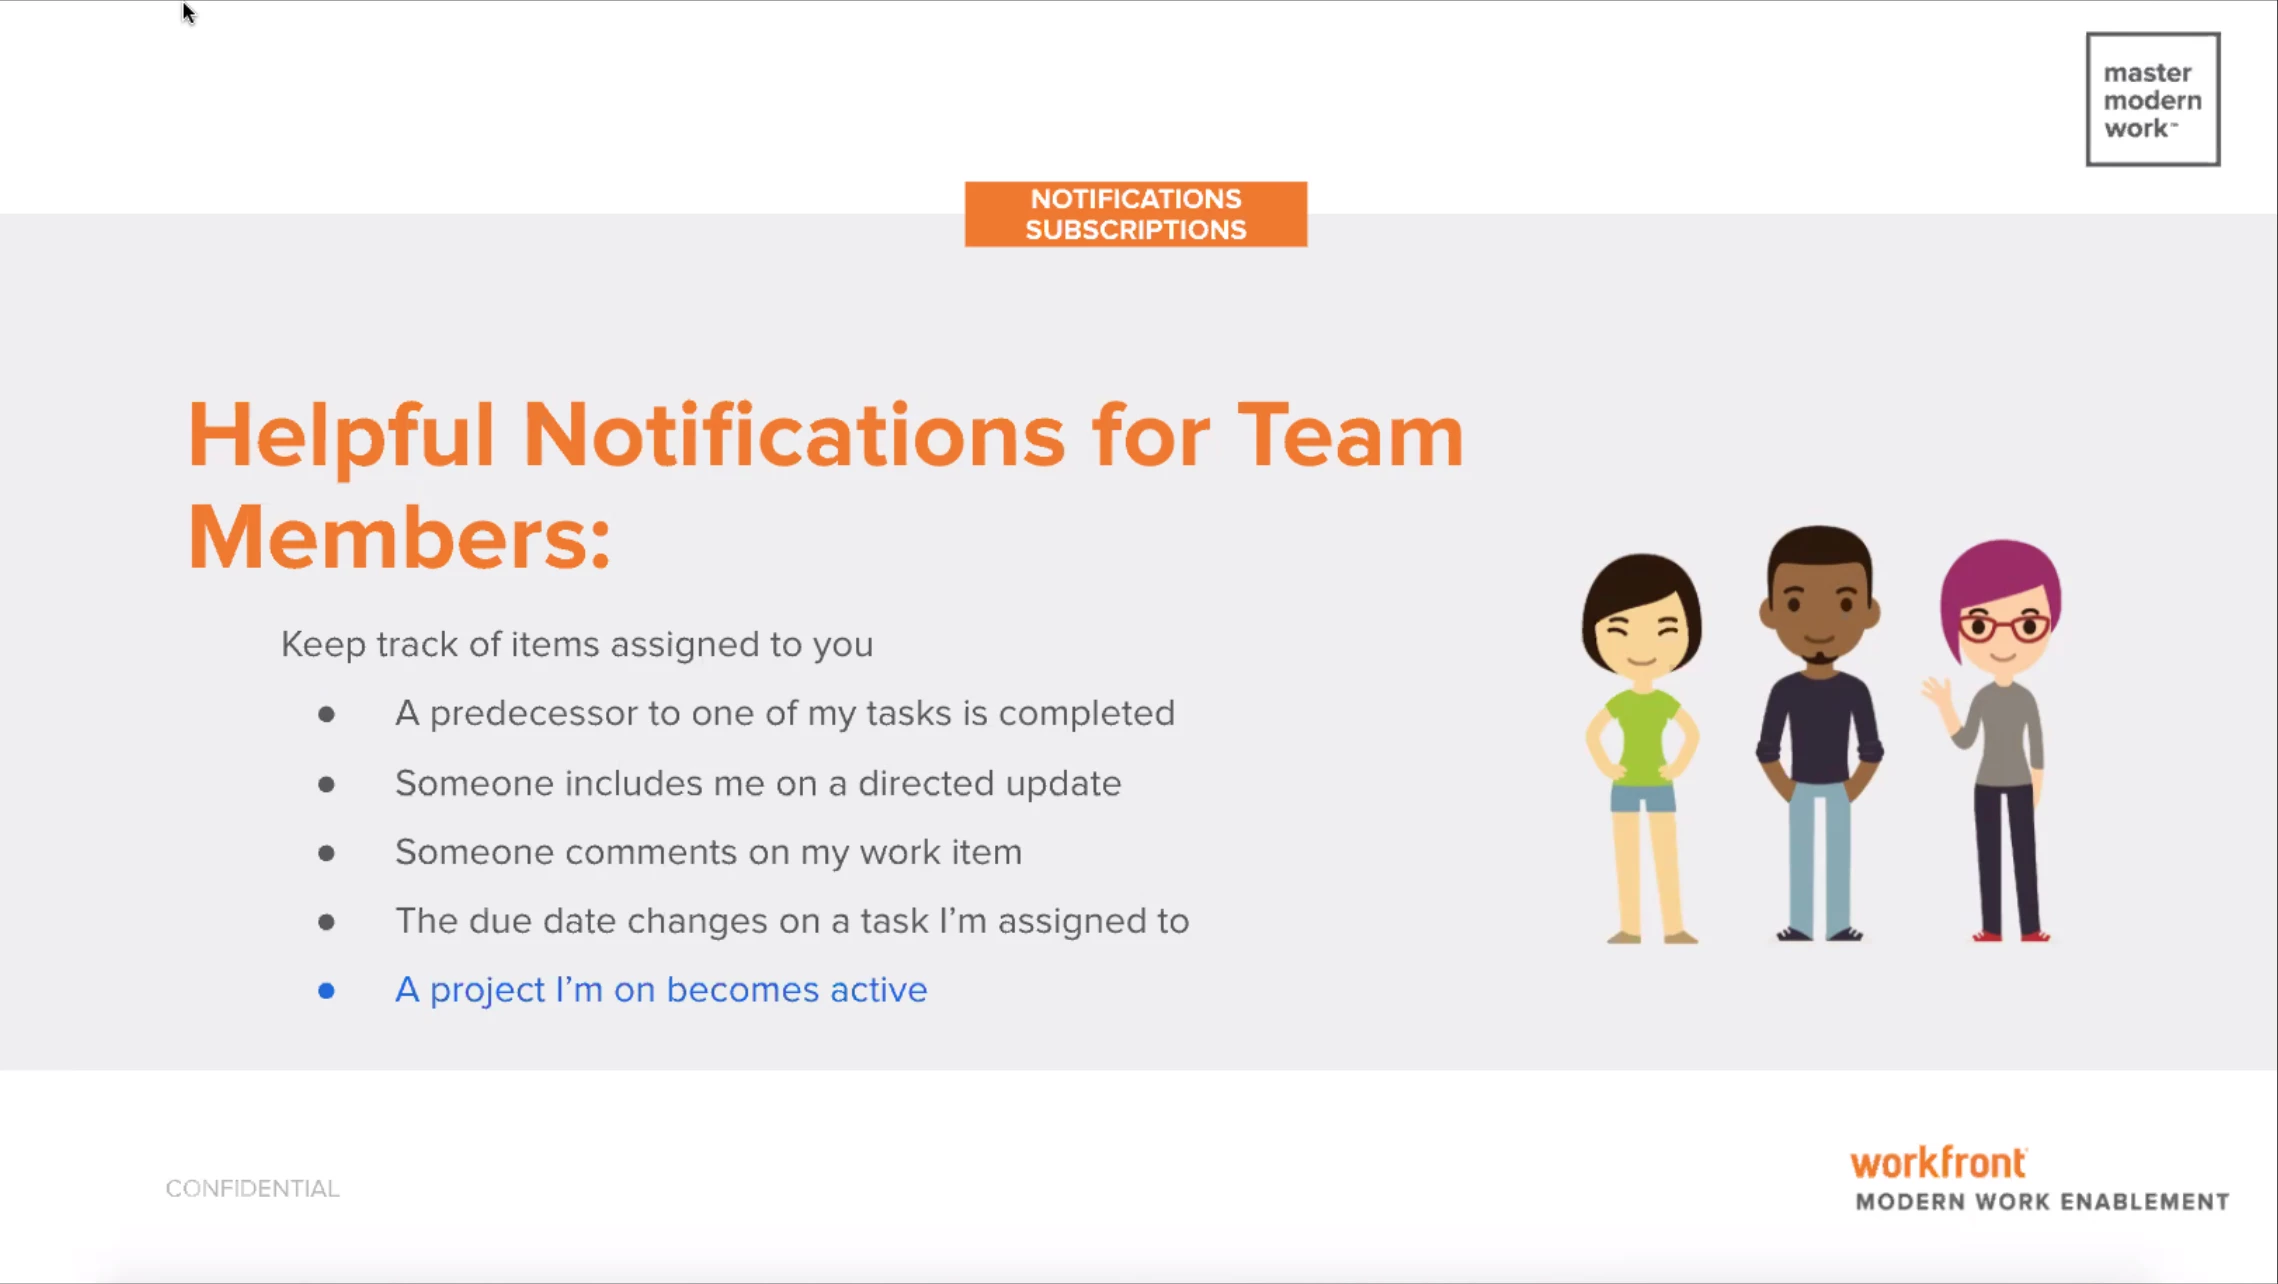
Task: Click the Notifications Subscriptions orange banner
Action: click(x=1135, y=214)
